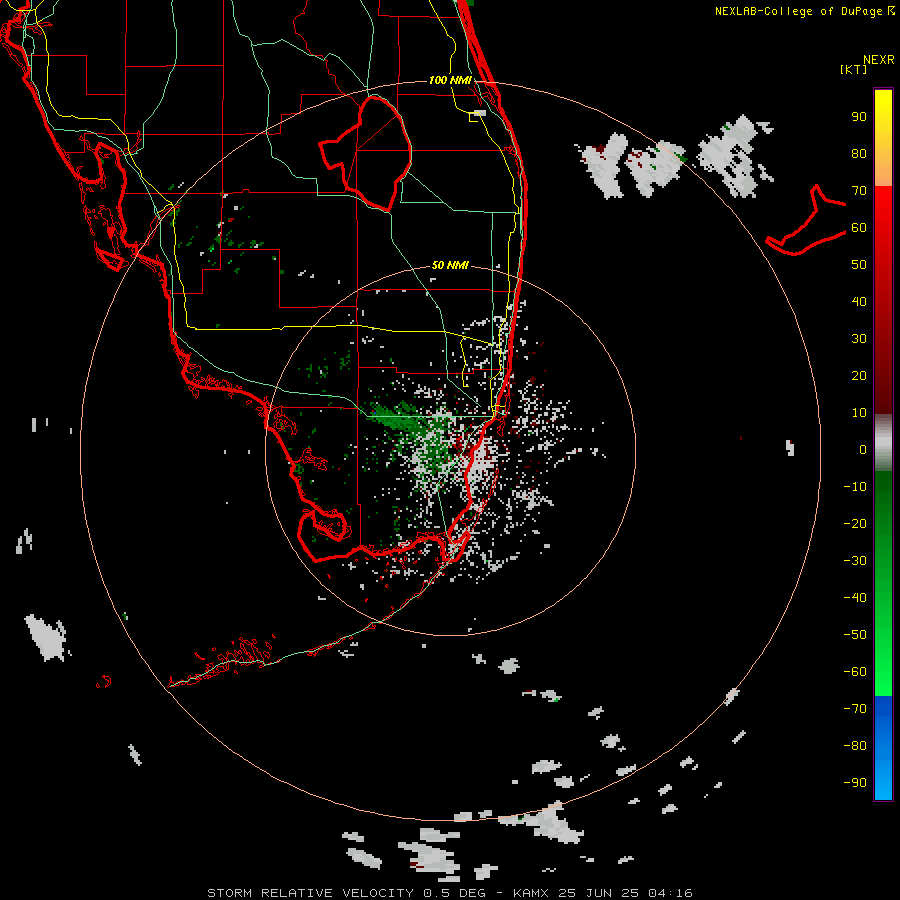Click the -40 knot scale label
Screen dimensions: 900x900
(x=855, y=598)
